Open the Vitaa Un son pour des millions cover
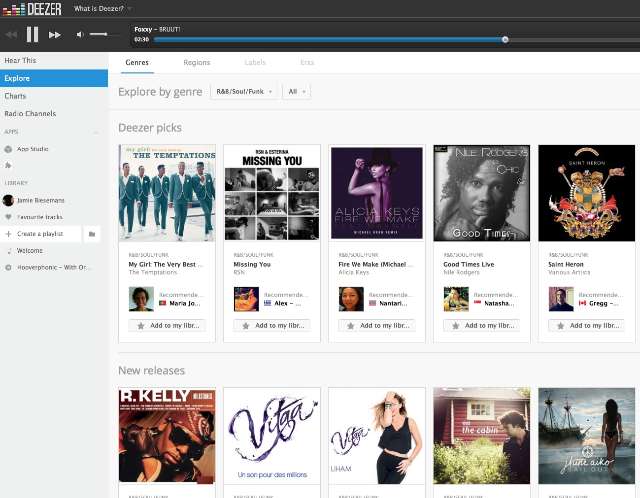This screenshot has height=498, width=640. coord(272,436)
